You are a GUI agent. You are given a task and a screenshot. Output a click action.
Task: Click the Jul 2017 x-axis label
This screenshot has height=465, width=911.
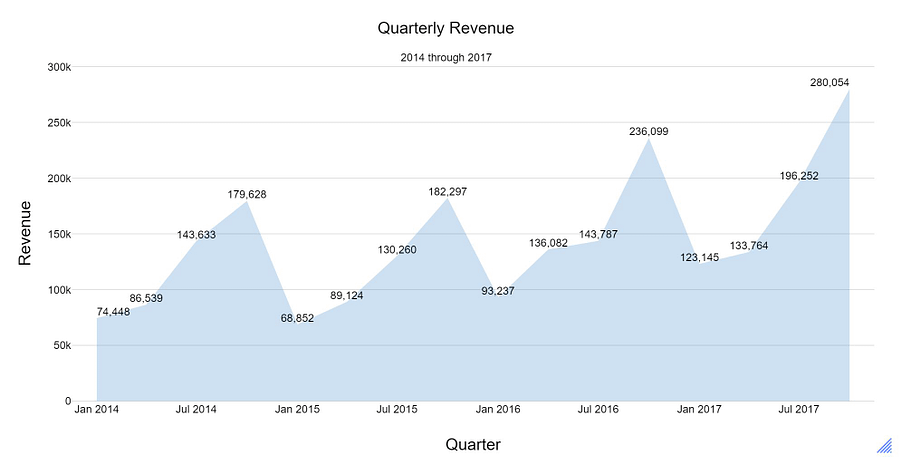tap(799, 410)
